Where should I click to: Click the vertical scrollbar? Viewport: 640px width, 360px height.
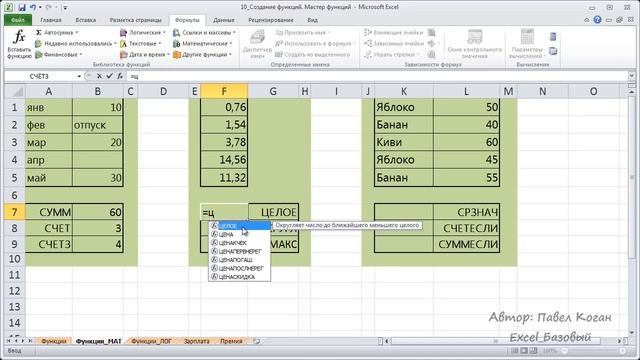click(632, 176)
